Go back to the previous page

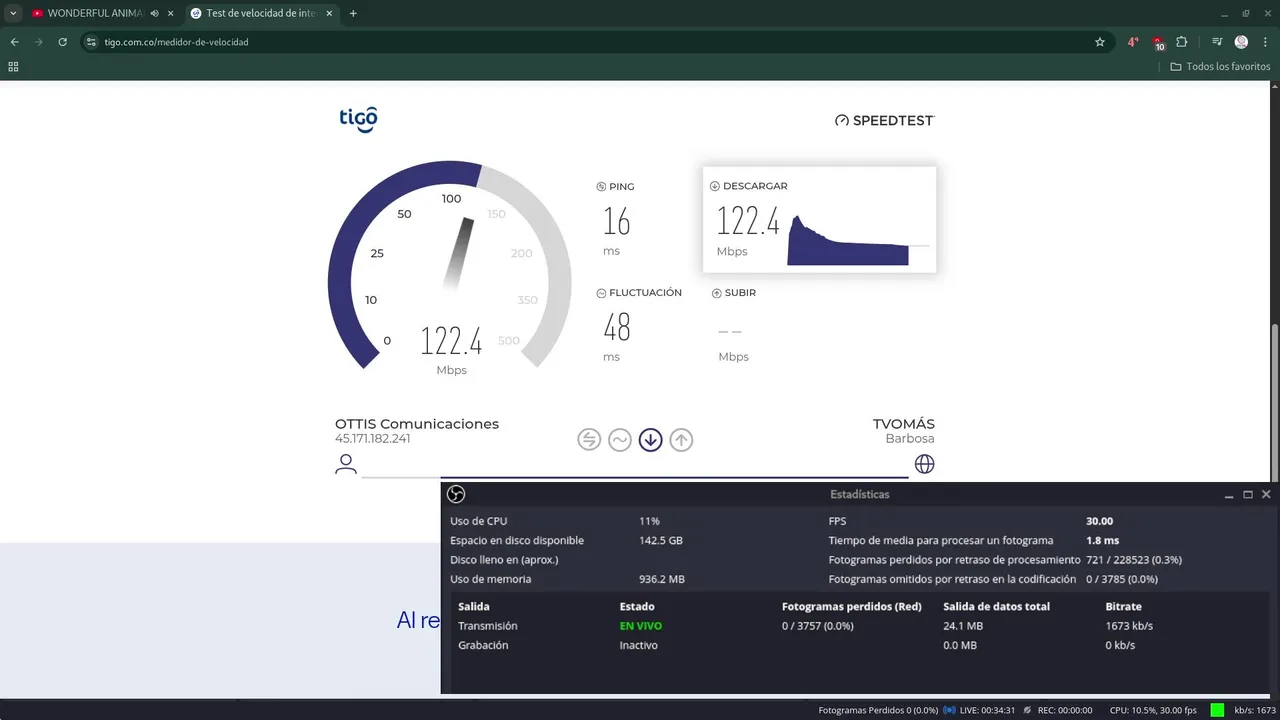(14, 42)
